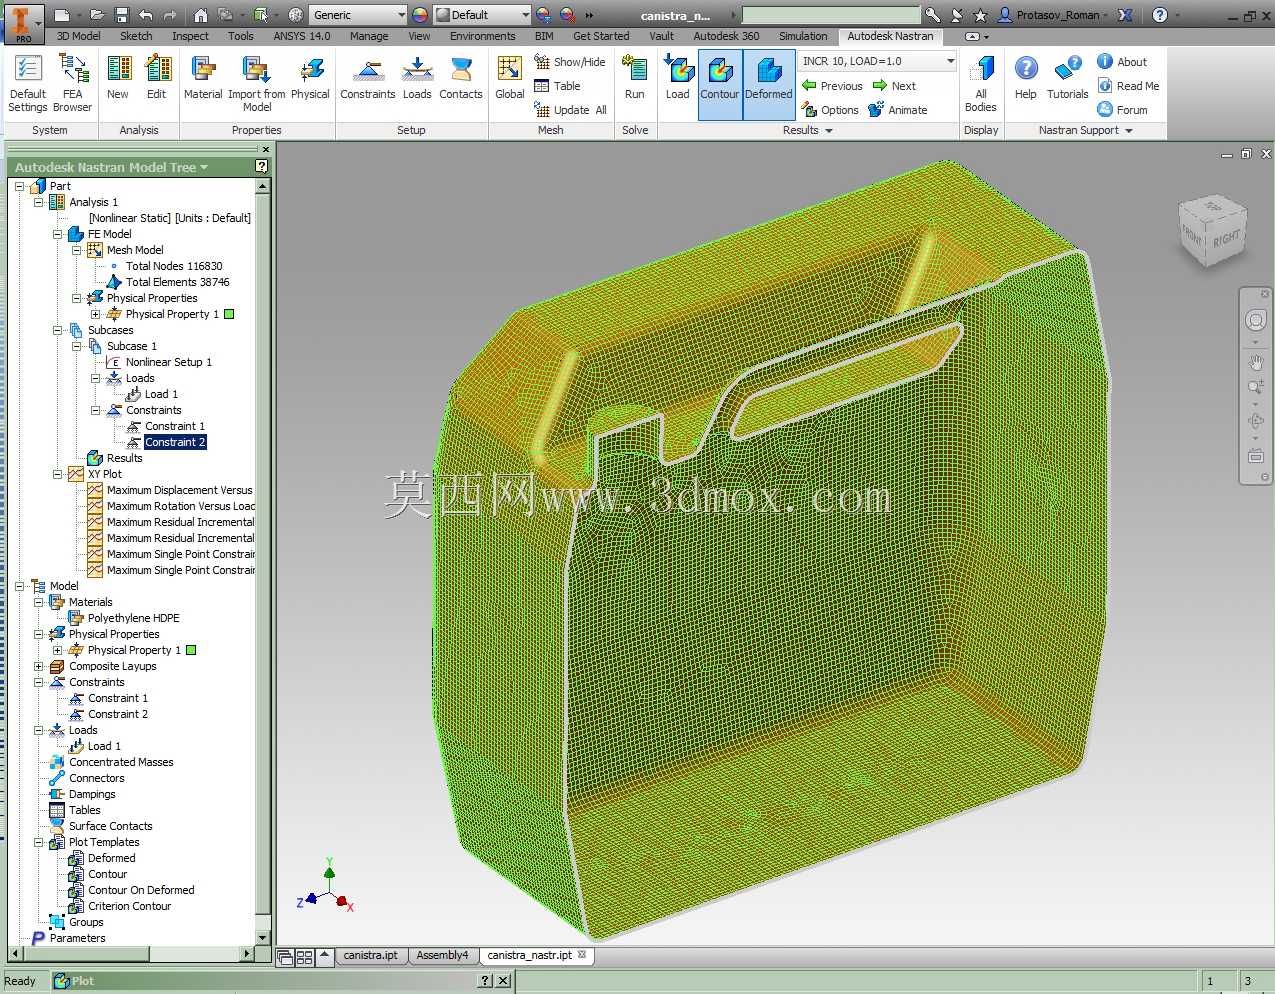Click Import from Model

257,83
